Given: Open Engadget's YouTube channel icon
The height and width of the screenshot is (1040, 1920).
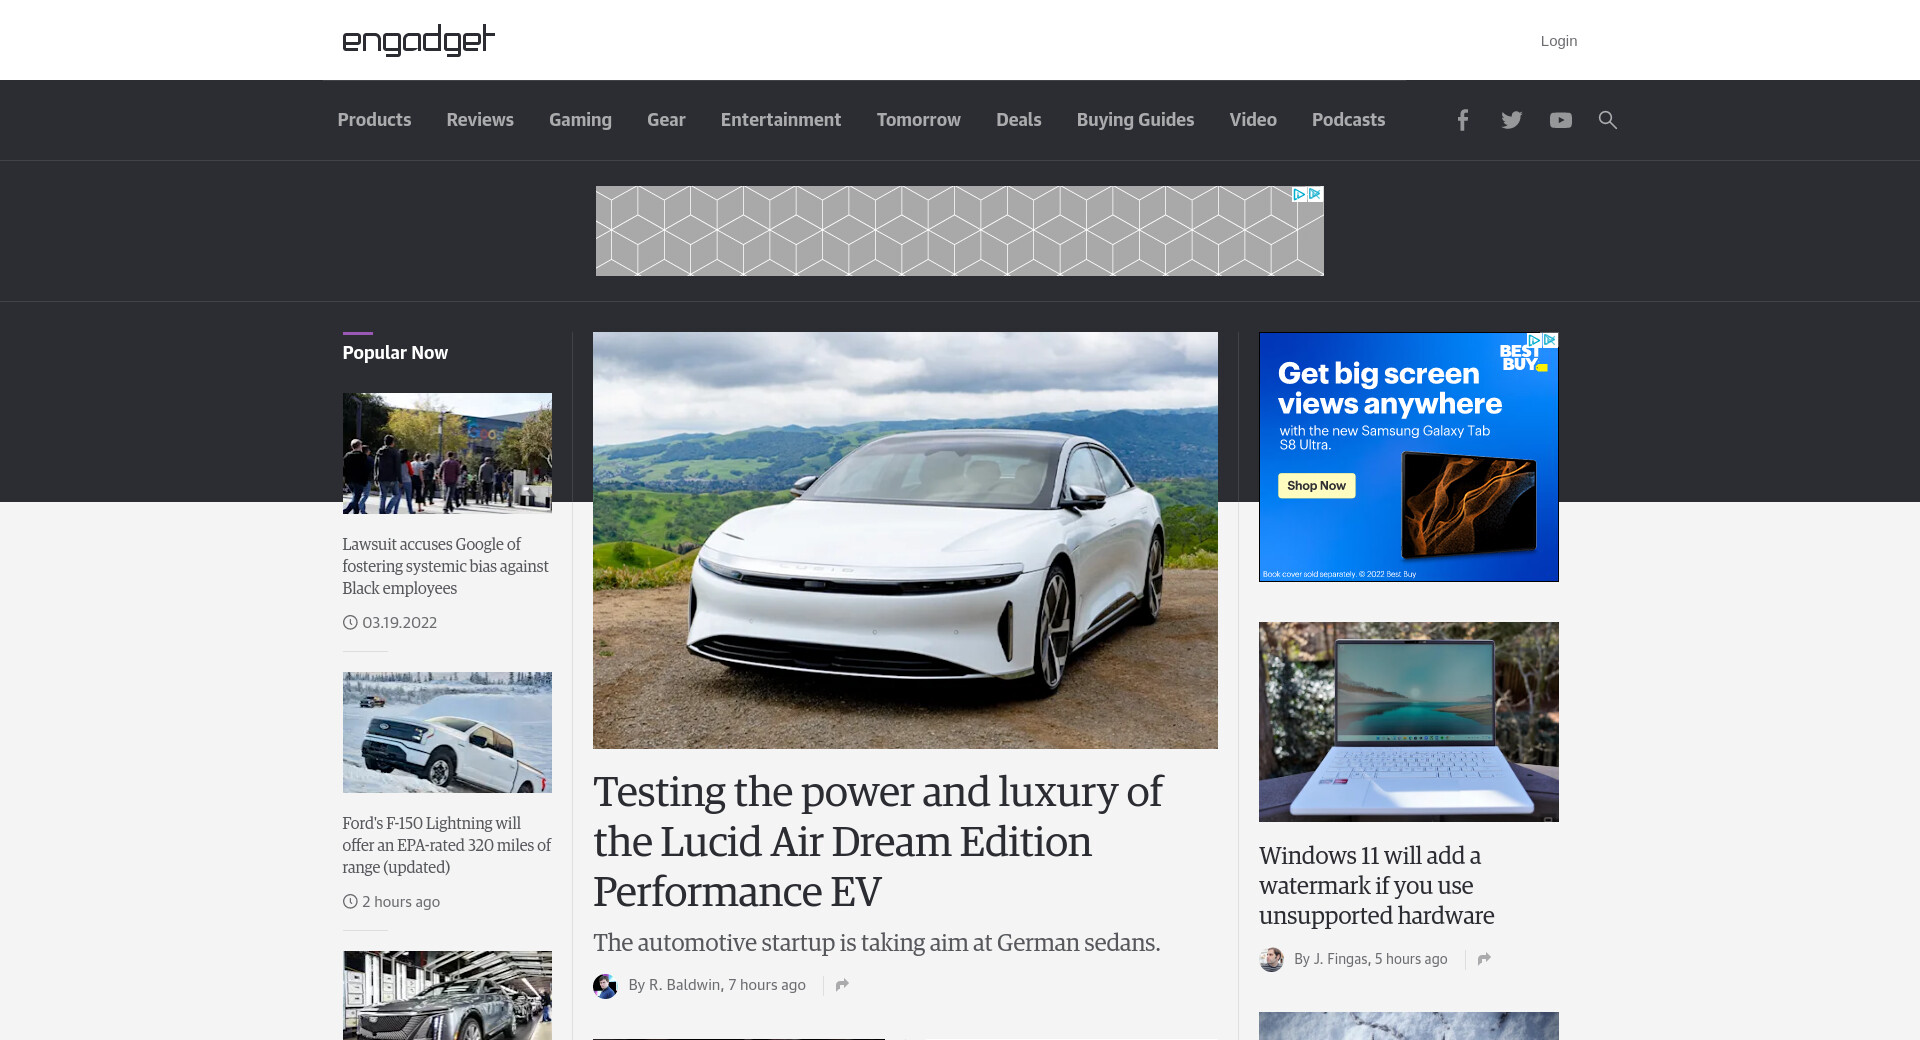Looking at the screenshot, I should click(1560, 120).
